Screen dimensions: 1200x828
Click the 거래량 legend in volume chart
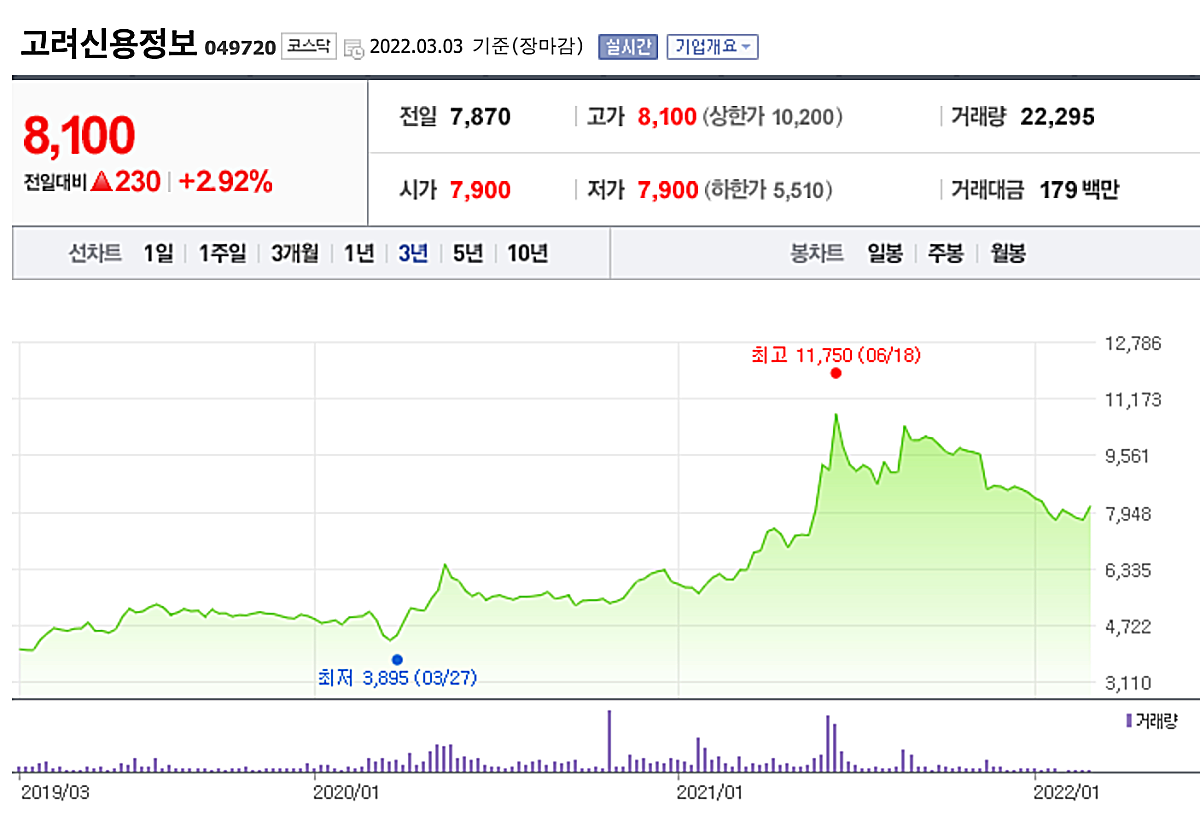click(1152, 720)
